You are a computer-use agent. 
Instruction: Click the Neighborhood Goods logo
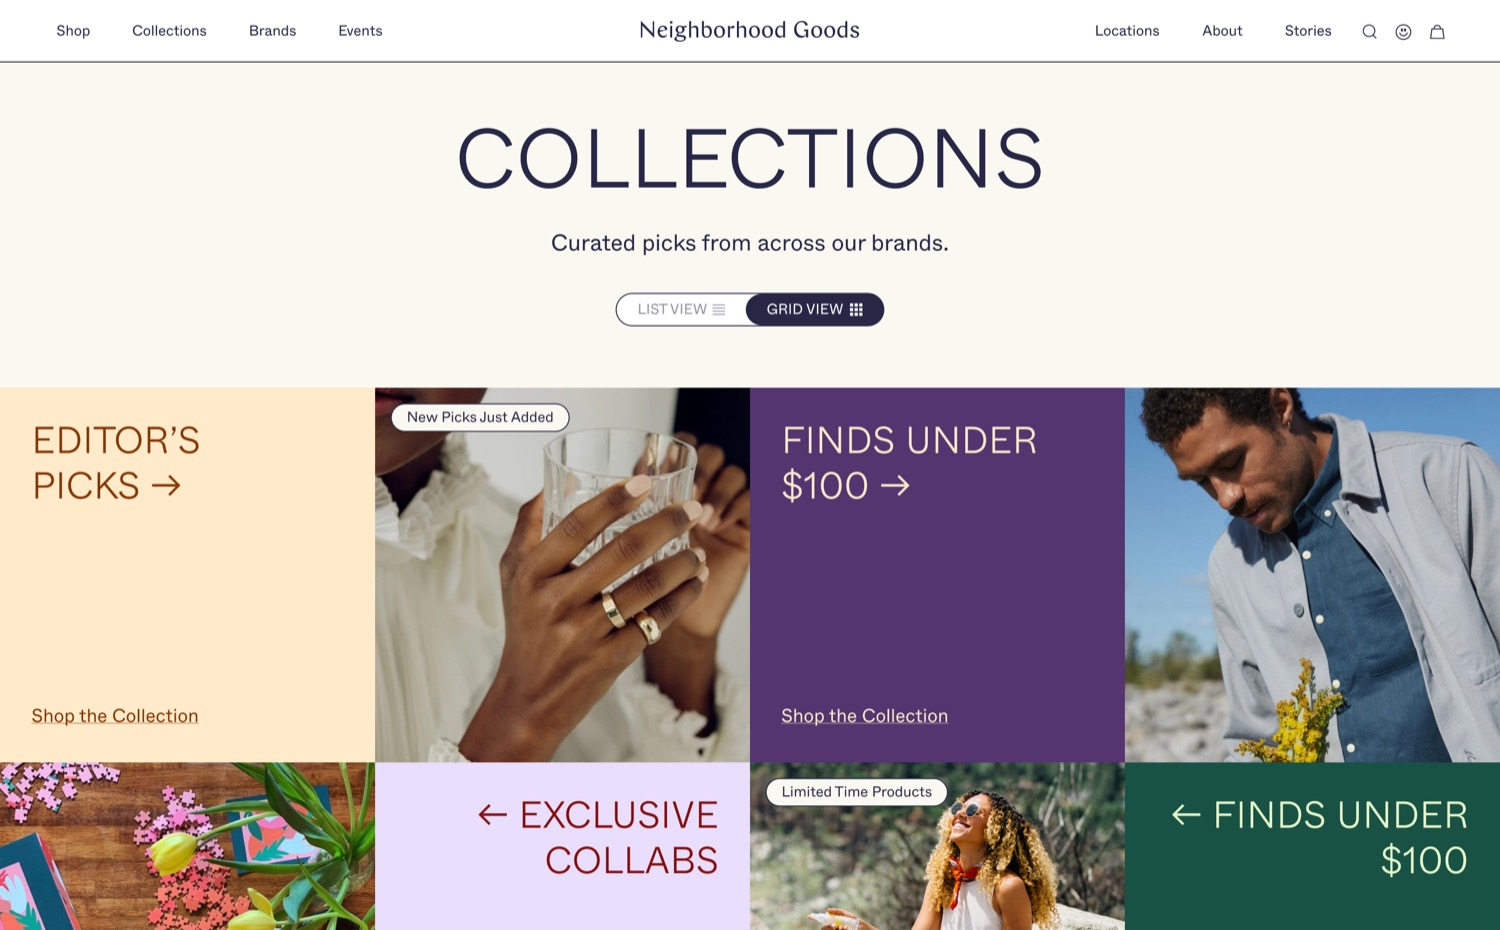click(749, 30)
